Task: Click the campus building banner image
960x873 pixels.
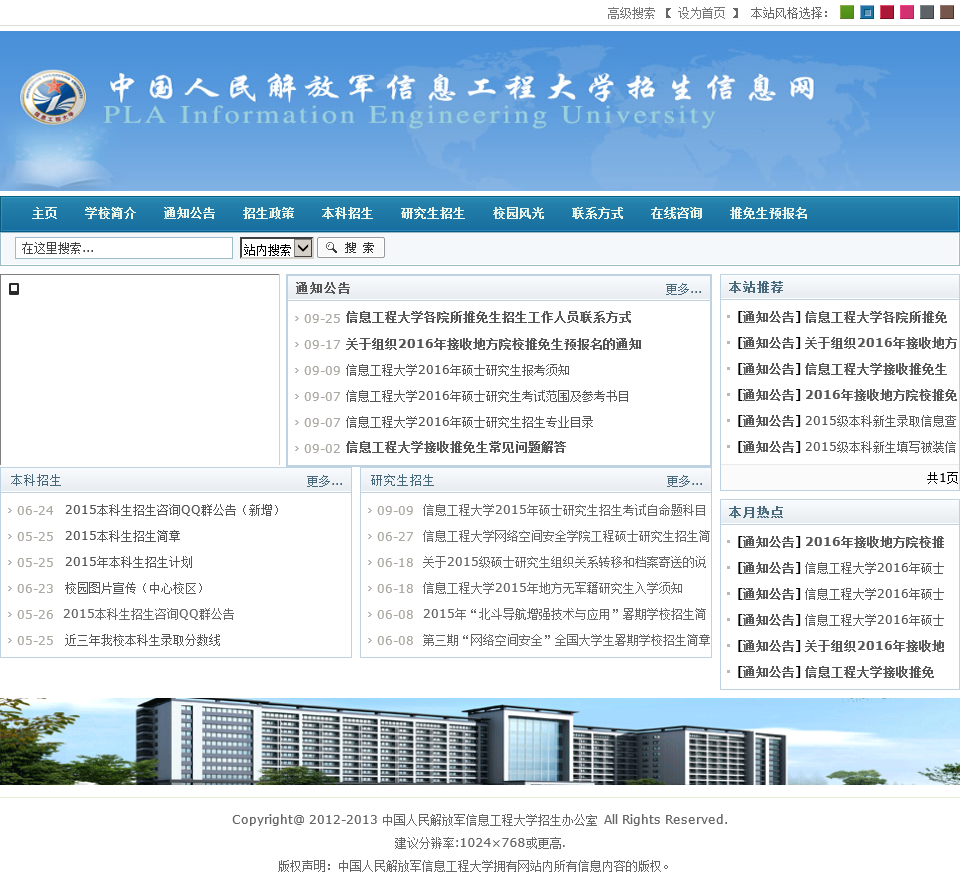Action: click(x=480, y=741)
